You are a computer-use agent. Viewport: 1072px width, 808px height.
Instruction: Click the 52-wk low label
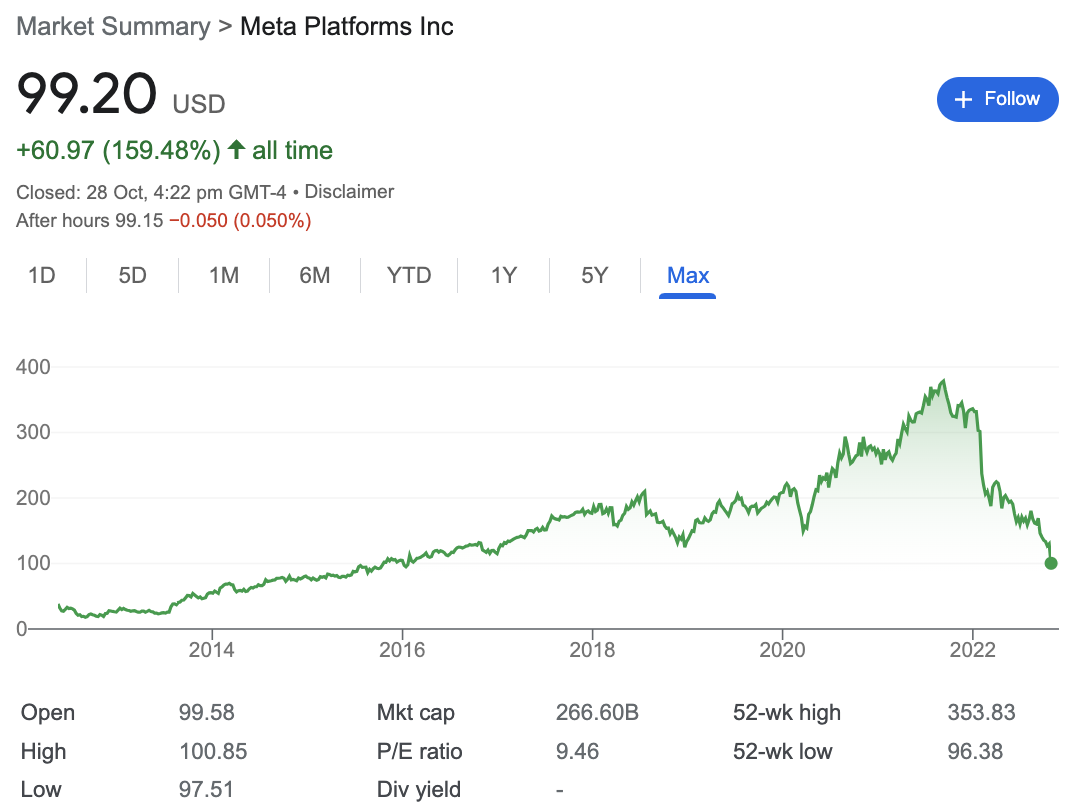point(782,751)
